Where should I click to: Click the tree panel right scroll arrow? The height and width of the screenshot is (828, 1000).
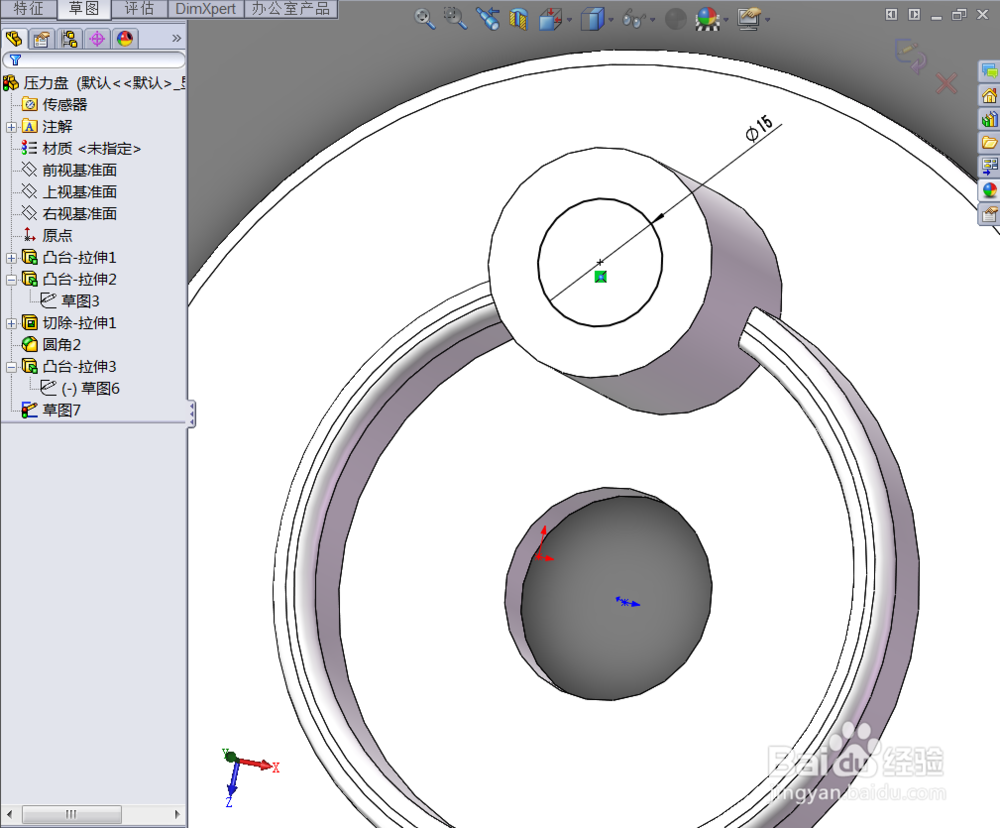pos(177,814)
